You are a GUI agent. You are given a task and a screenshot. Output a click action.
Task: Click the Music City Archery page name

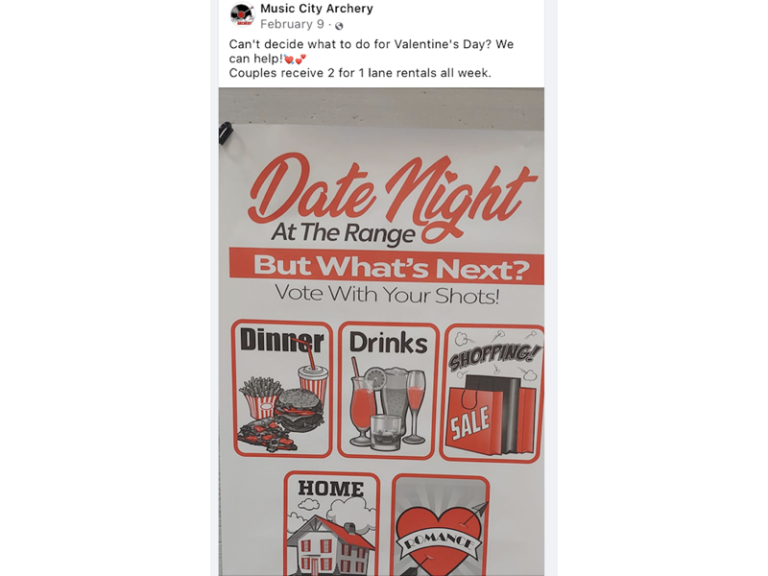point(316,8)
